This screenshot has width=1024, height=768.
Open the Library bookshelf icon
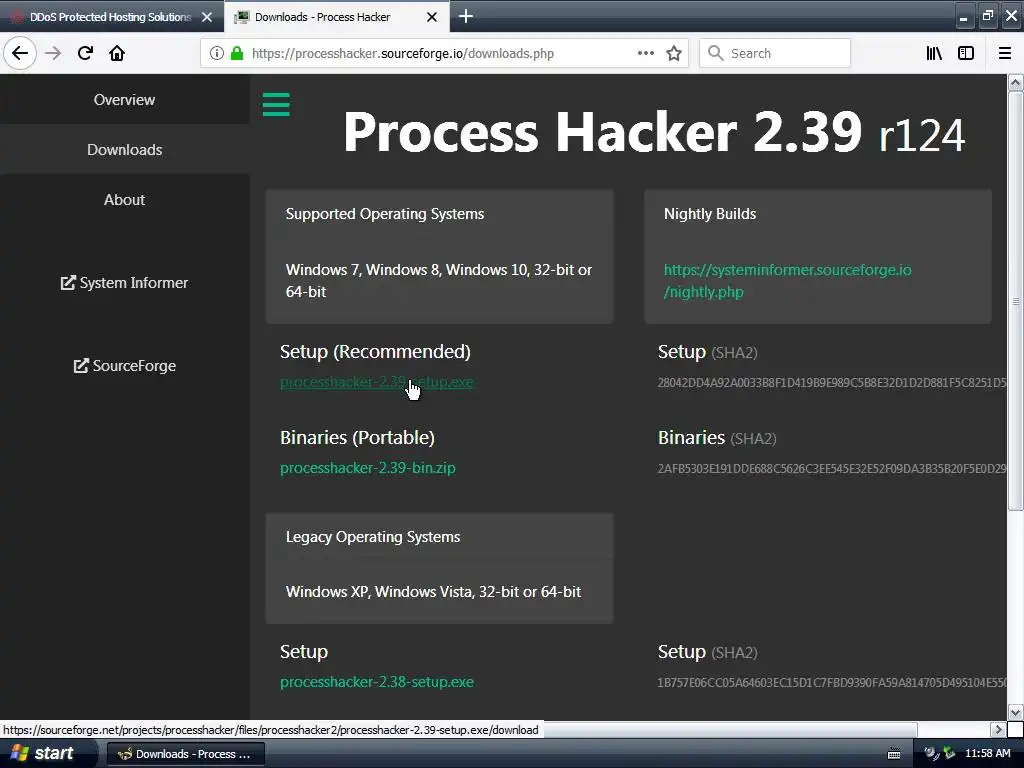(x=934, y=53)
